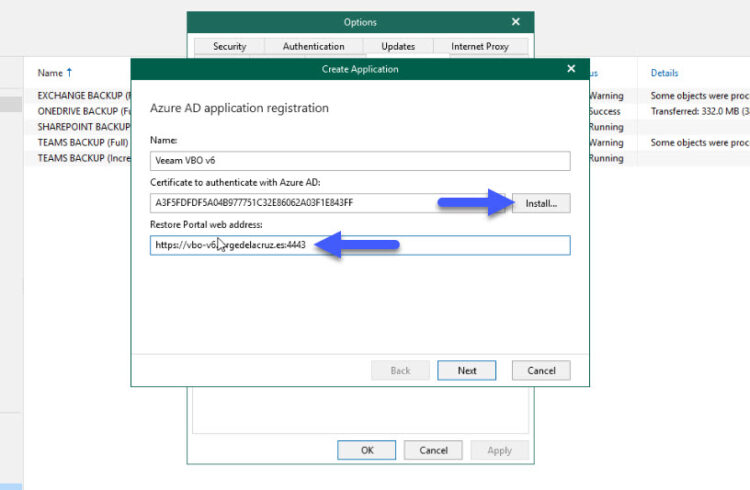
Task: Click the certificate thumbprint field
Action: [x=330, y=203]
